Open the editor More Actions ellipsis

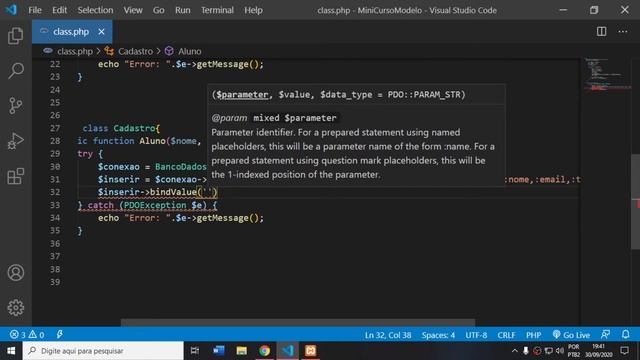coord(622,31)
